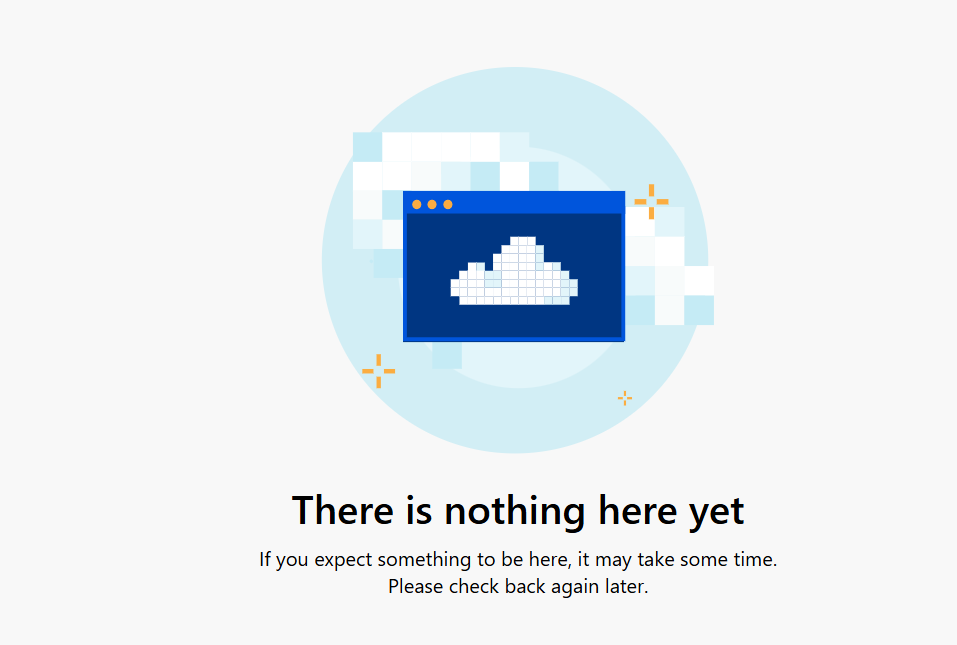
Task: Click the tiny orange sparkle at lower right
Action: [x=624, y=398]
